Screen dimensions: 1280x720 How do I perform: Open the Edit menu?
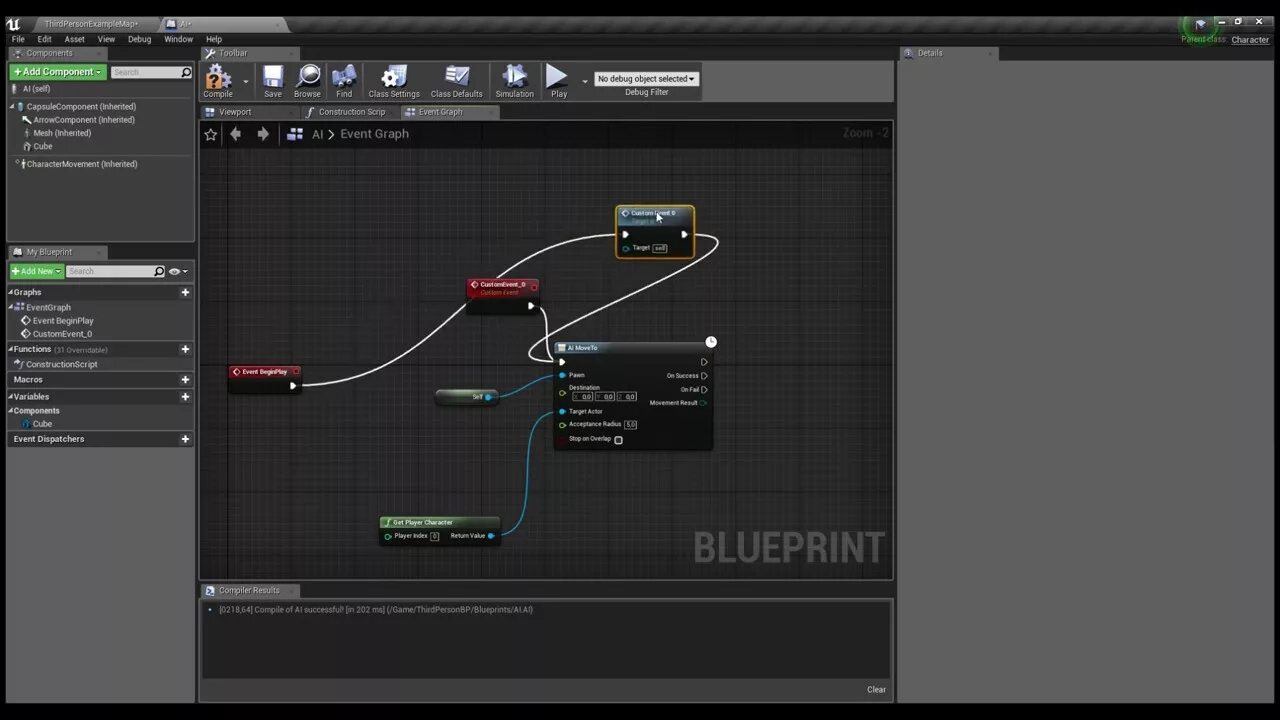[x=44, y=39]
